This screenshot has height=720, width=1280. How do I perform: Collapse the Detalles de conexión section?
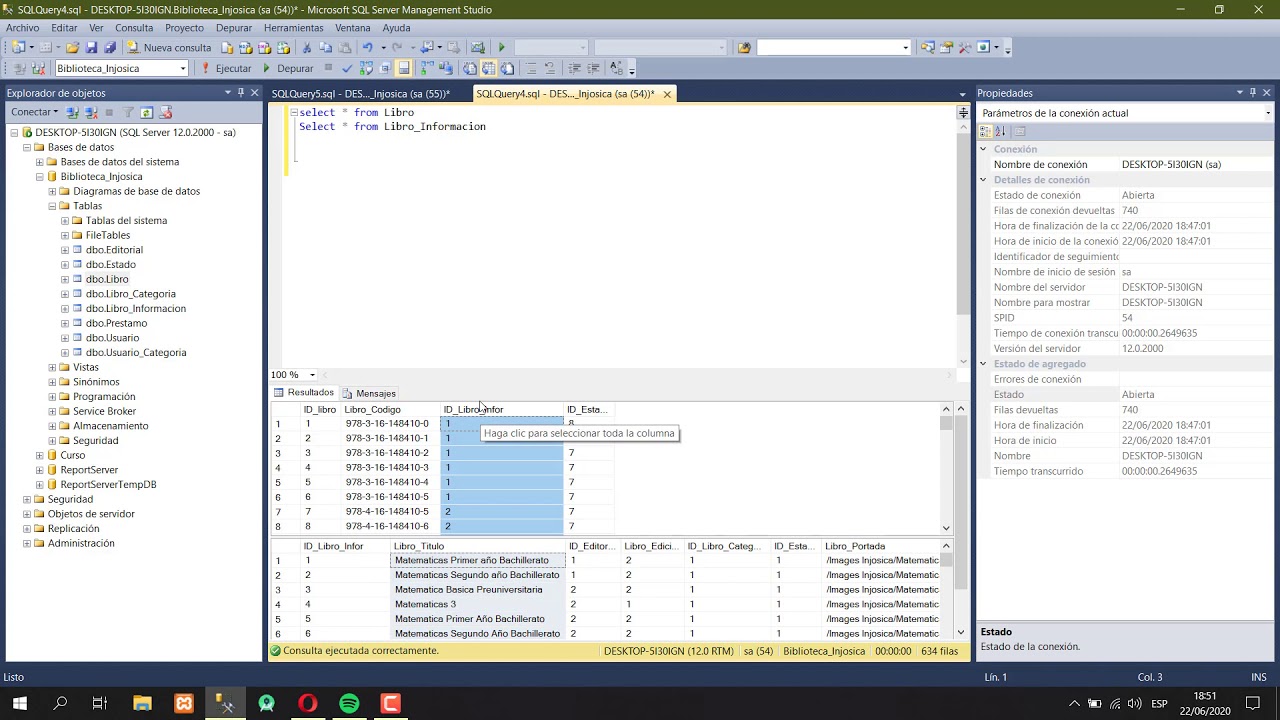coord(983,180)
